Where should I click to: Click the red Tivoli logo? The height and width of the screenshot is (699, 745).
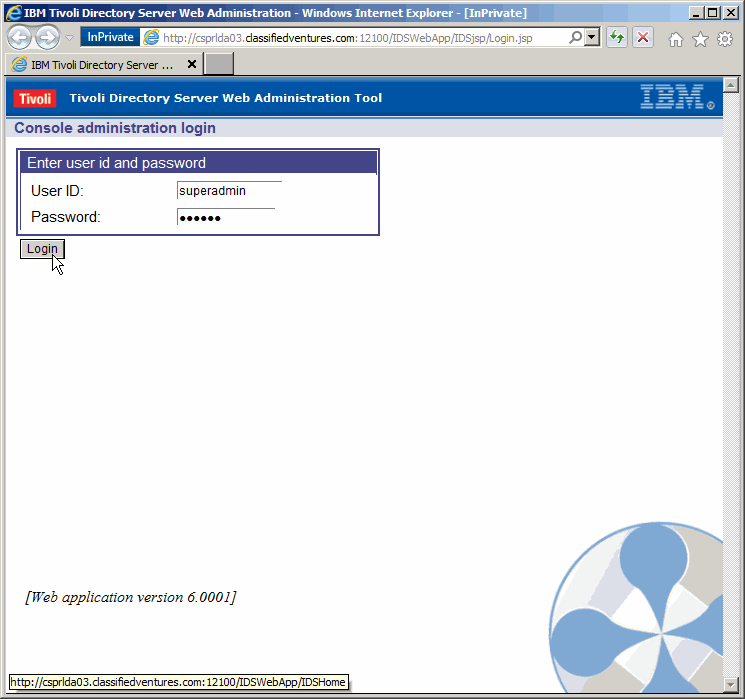(x=35, y=98)
